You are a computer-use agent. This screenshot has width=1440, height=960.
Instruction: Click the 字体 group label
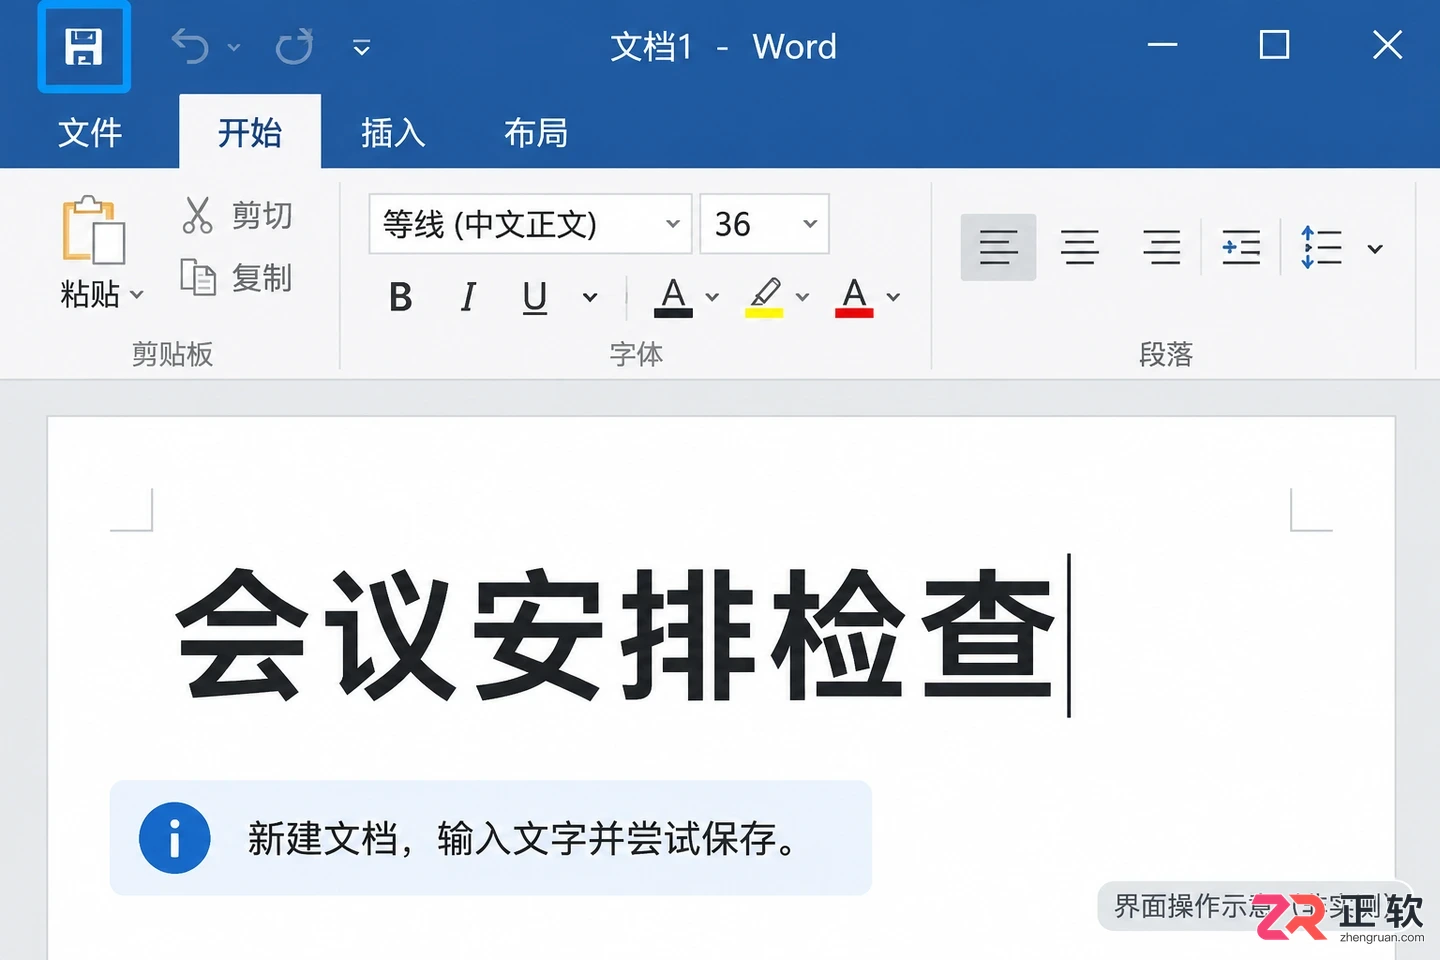636,353
